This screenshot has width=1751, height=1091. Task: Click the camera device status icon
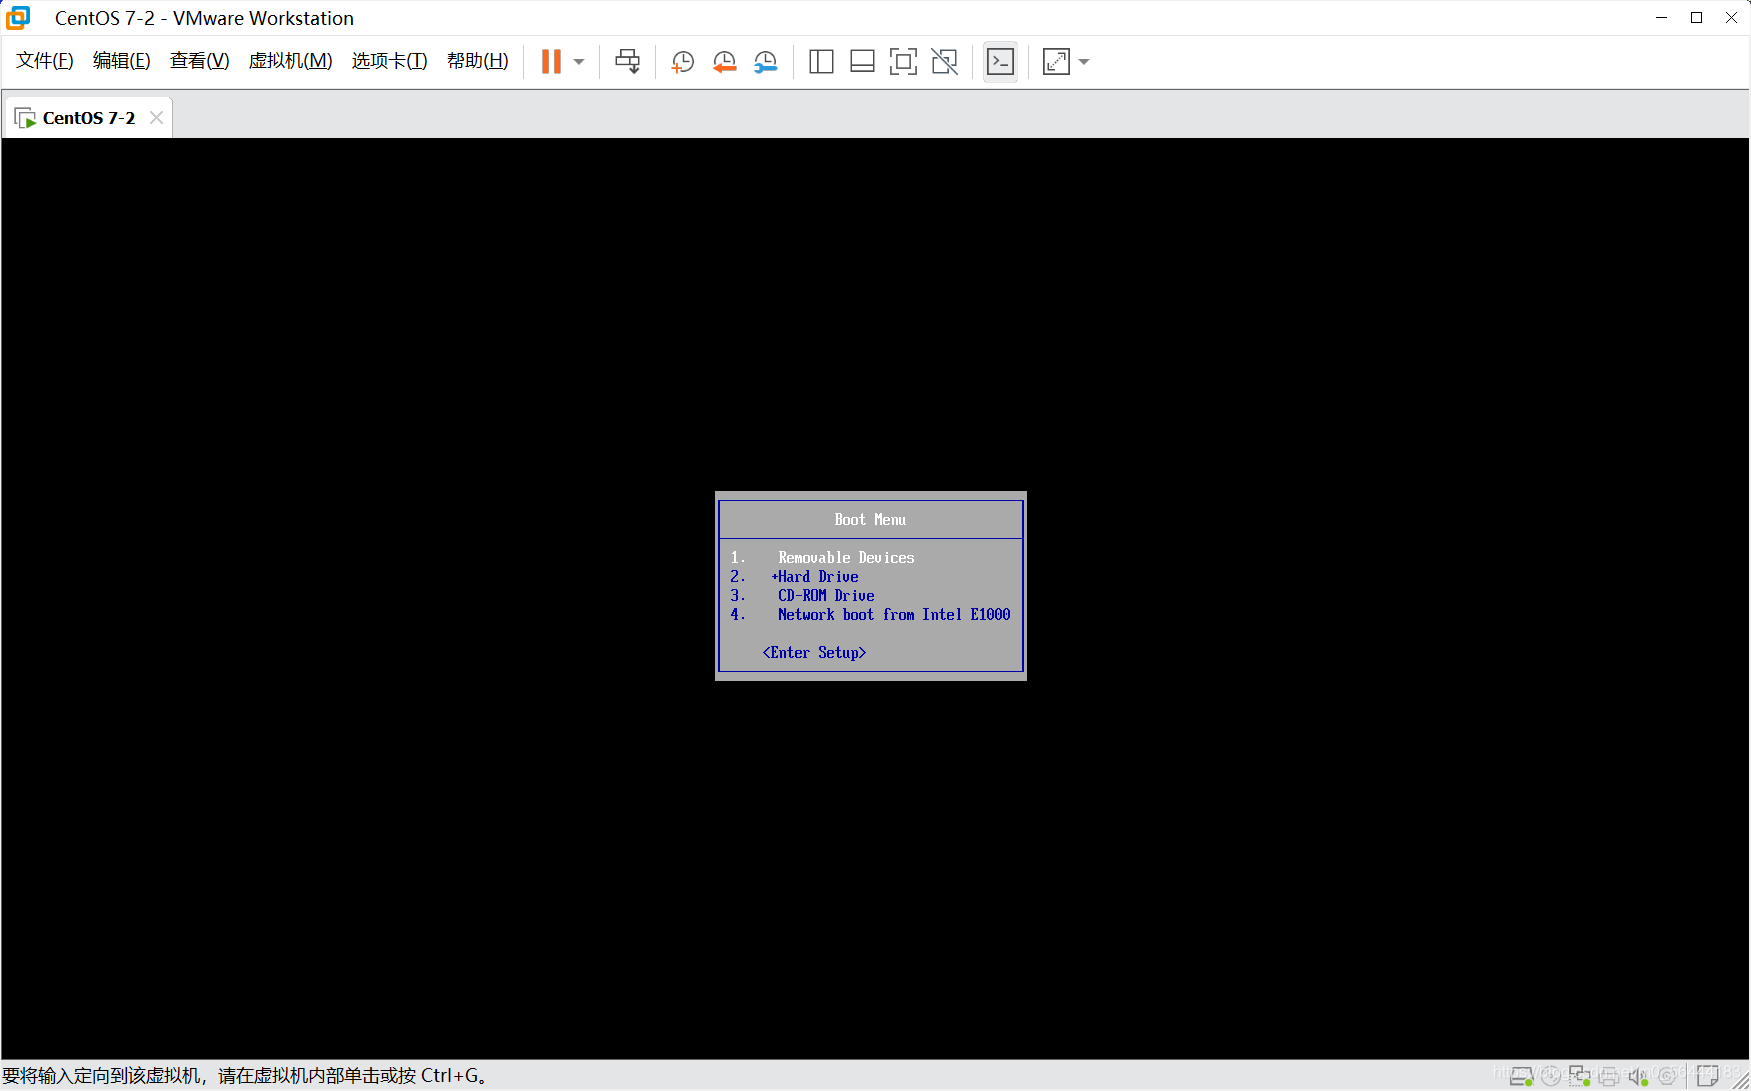(1667, 1077)
